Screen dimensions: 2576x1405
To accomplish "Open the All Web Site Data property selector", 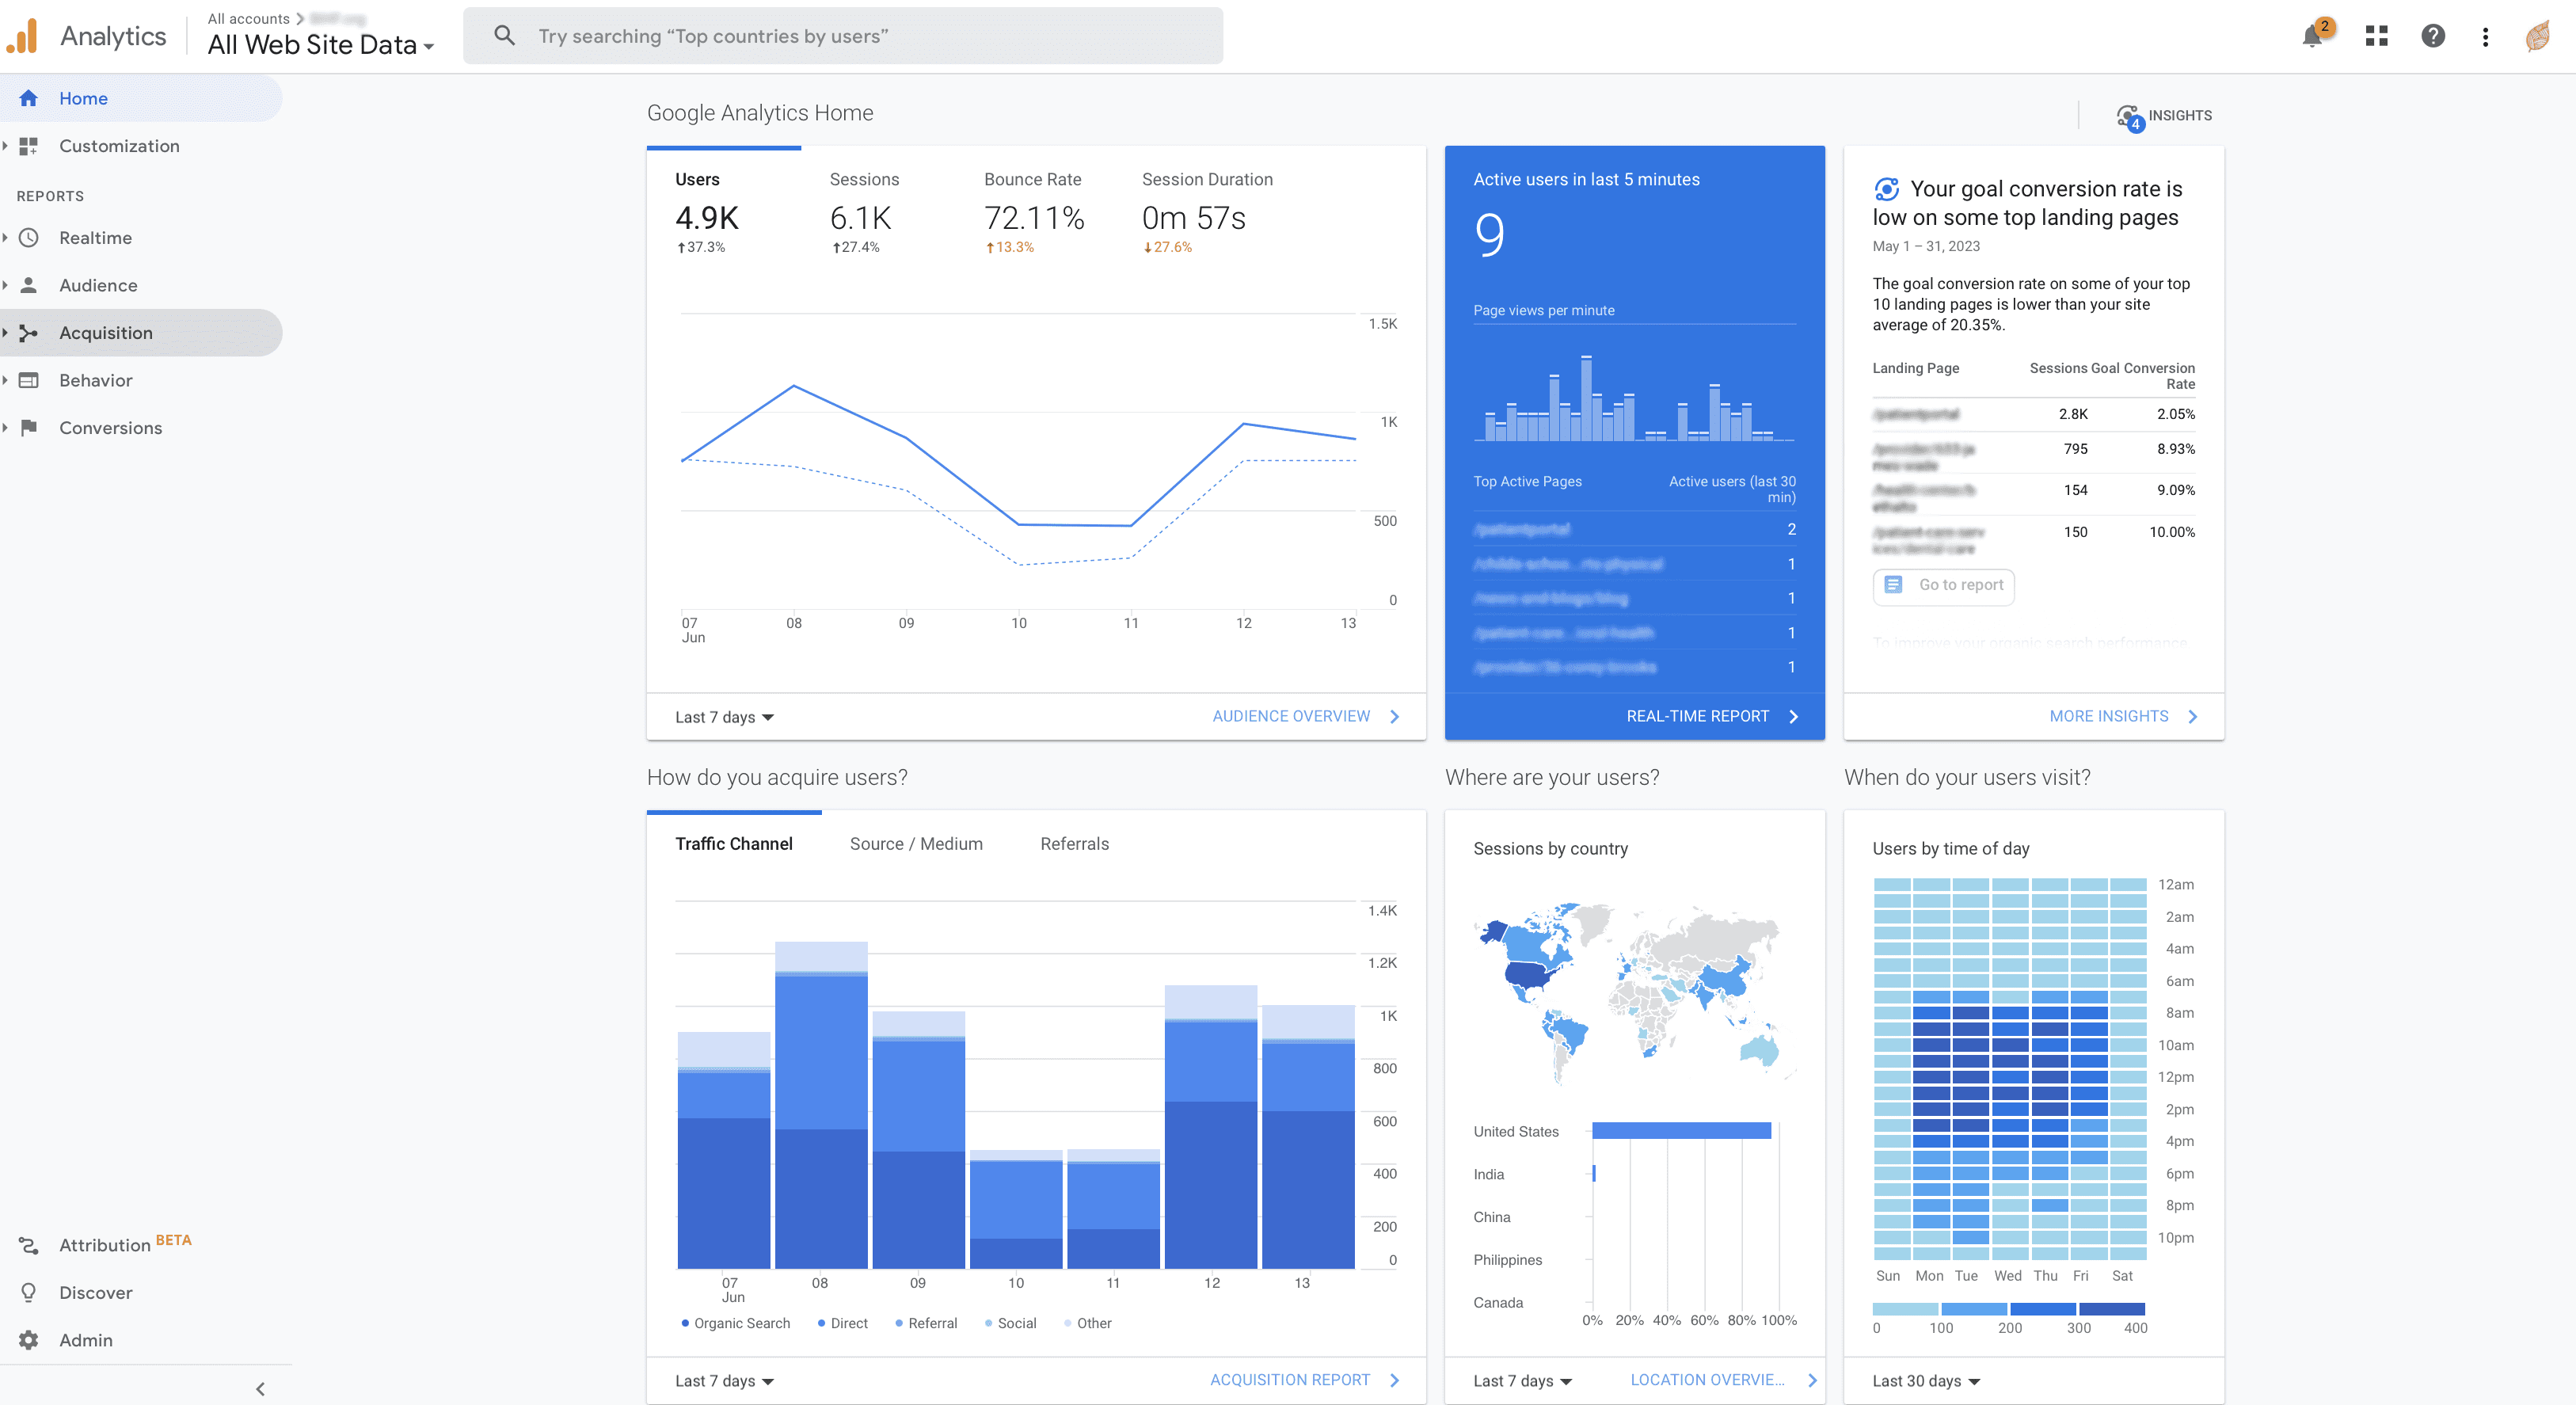I will click(318, 44).
